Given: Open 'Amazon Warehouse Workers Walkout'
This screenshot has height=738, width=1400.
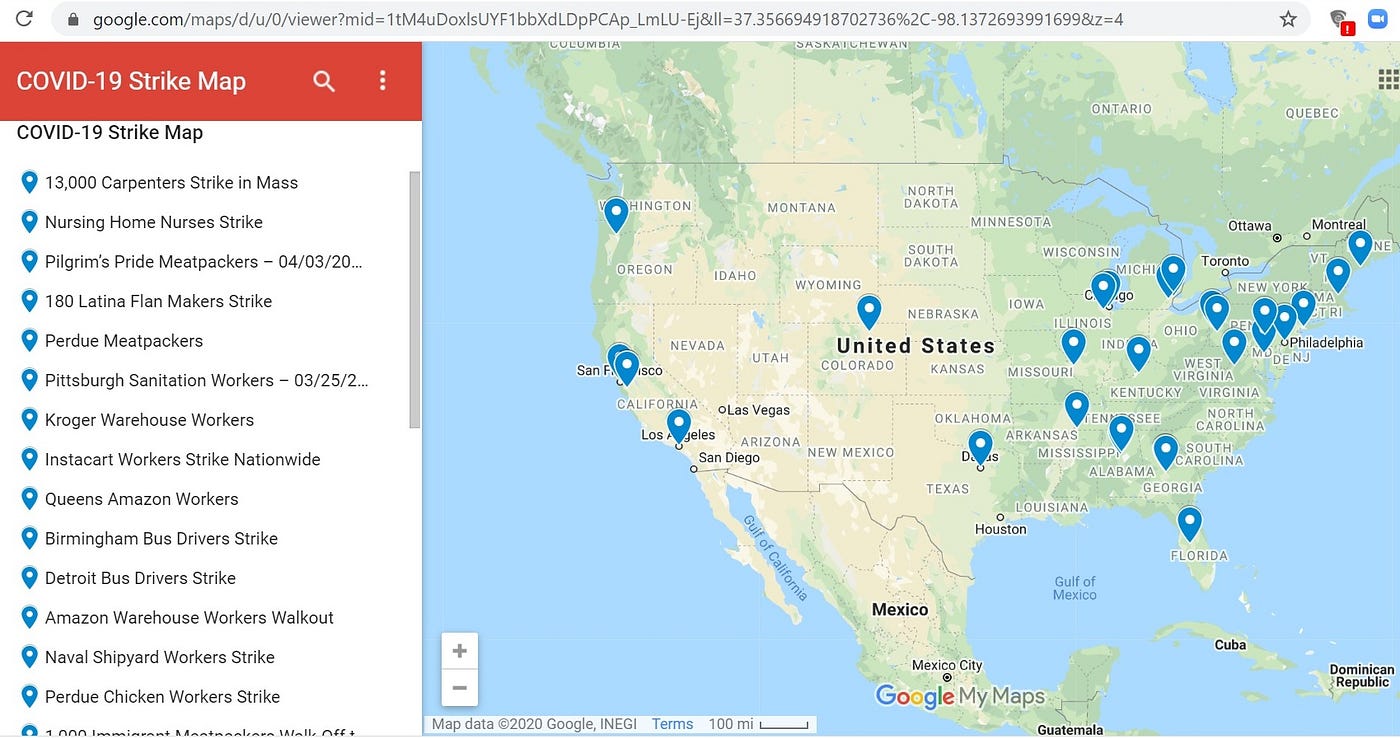Looking at the screenshot, I should tap(189, 617).
